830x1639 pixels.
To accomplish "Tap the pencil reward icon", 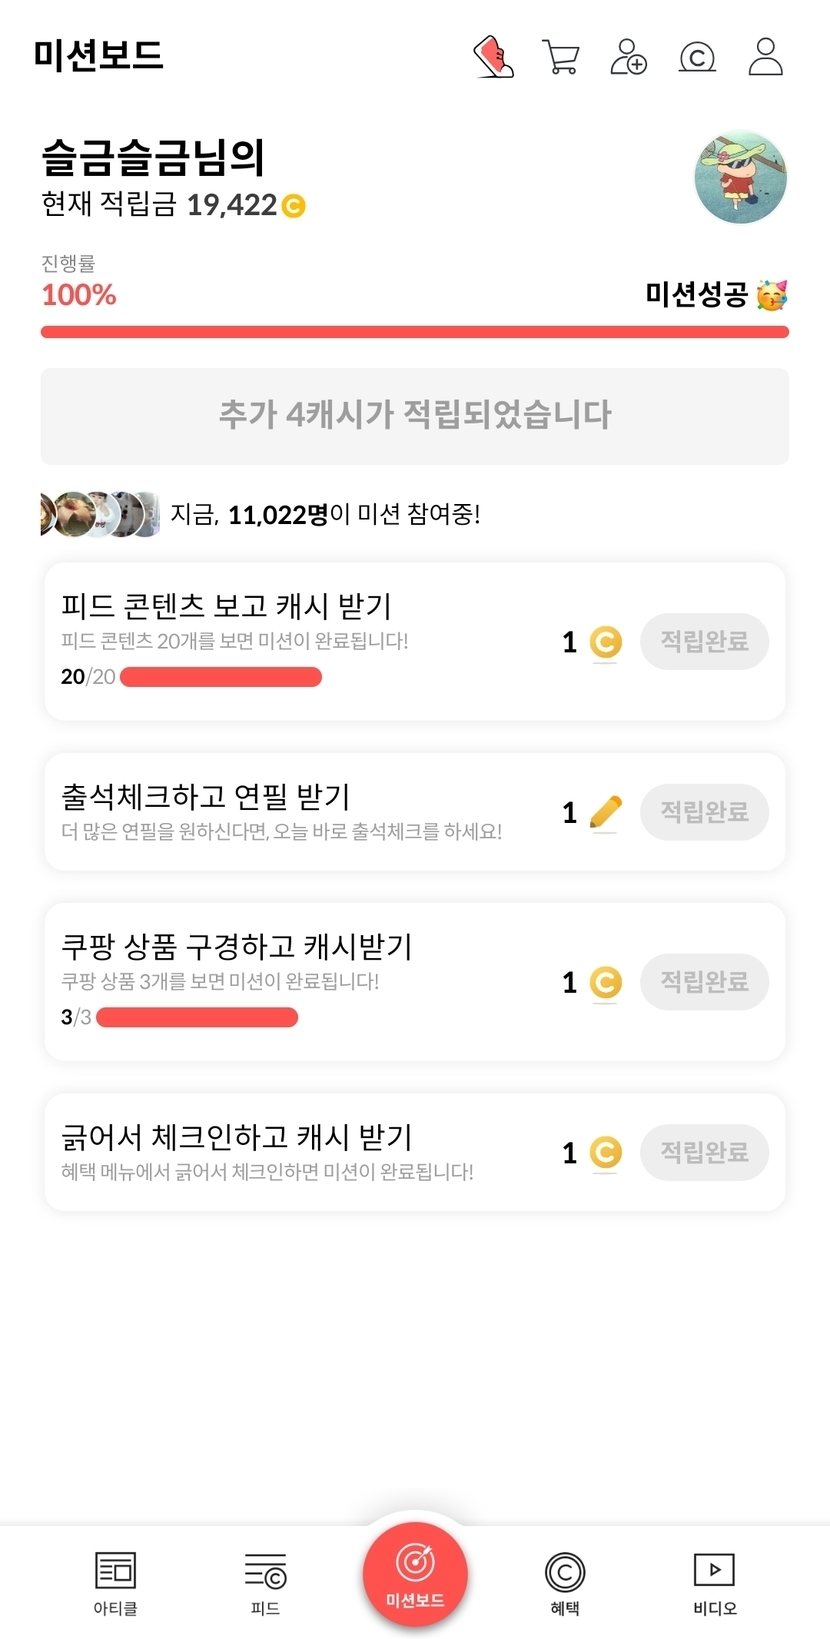I will [x=605, y=812].
